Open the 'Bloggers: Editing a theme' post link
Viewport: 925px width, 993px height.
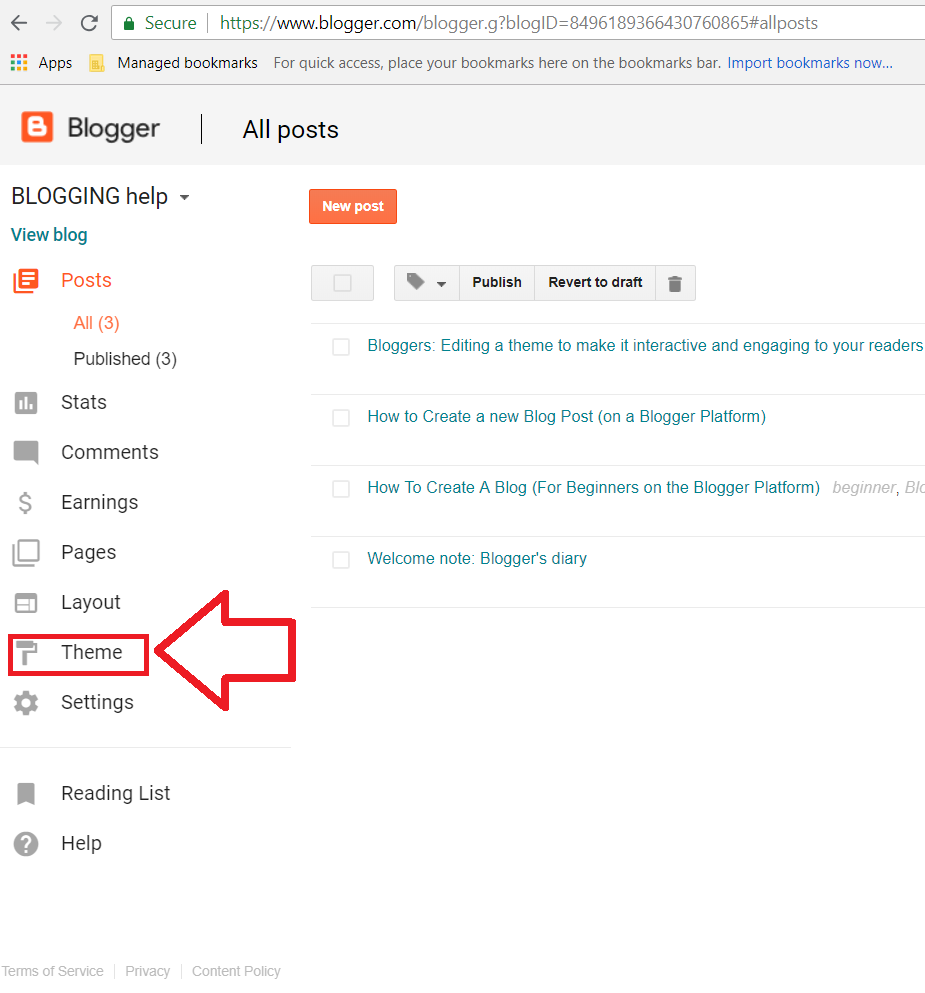[x=645, y=346]
